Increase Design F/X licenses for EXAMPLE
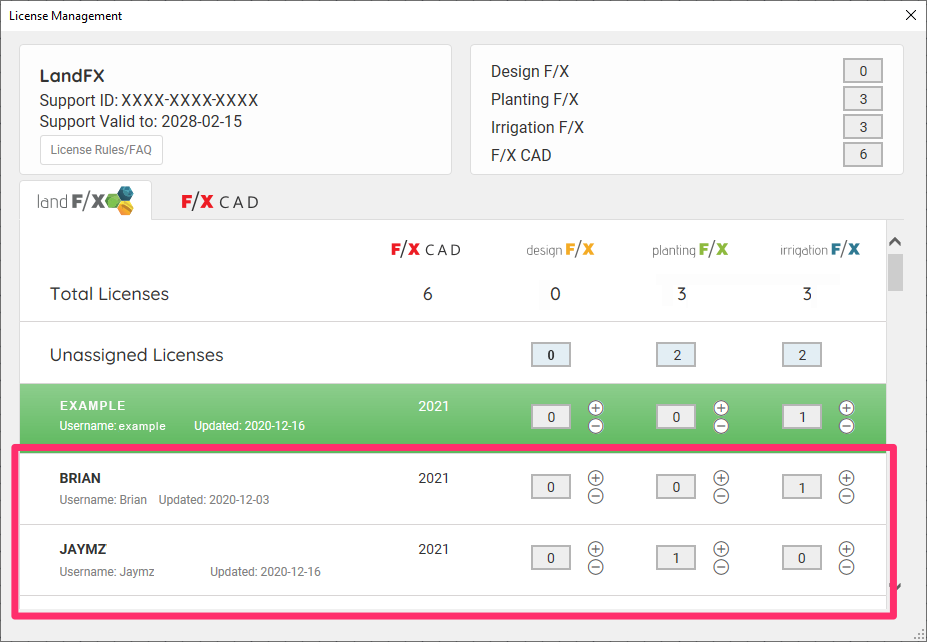This screenshot has height=642, width=927. pyautogui.click(x=595, y=407)
